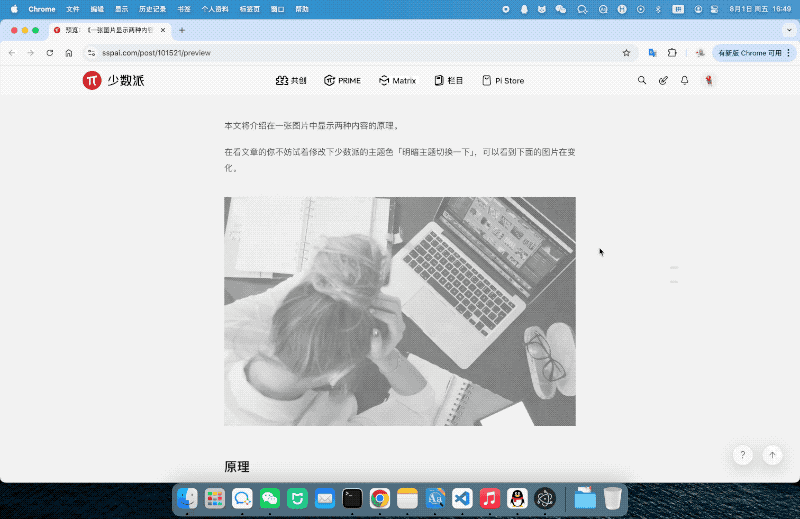
Task: Open a new tab with plus button
Action: click(x=182, y=30)
